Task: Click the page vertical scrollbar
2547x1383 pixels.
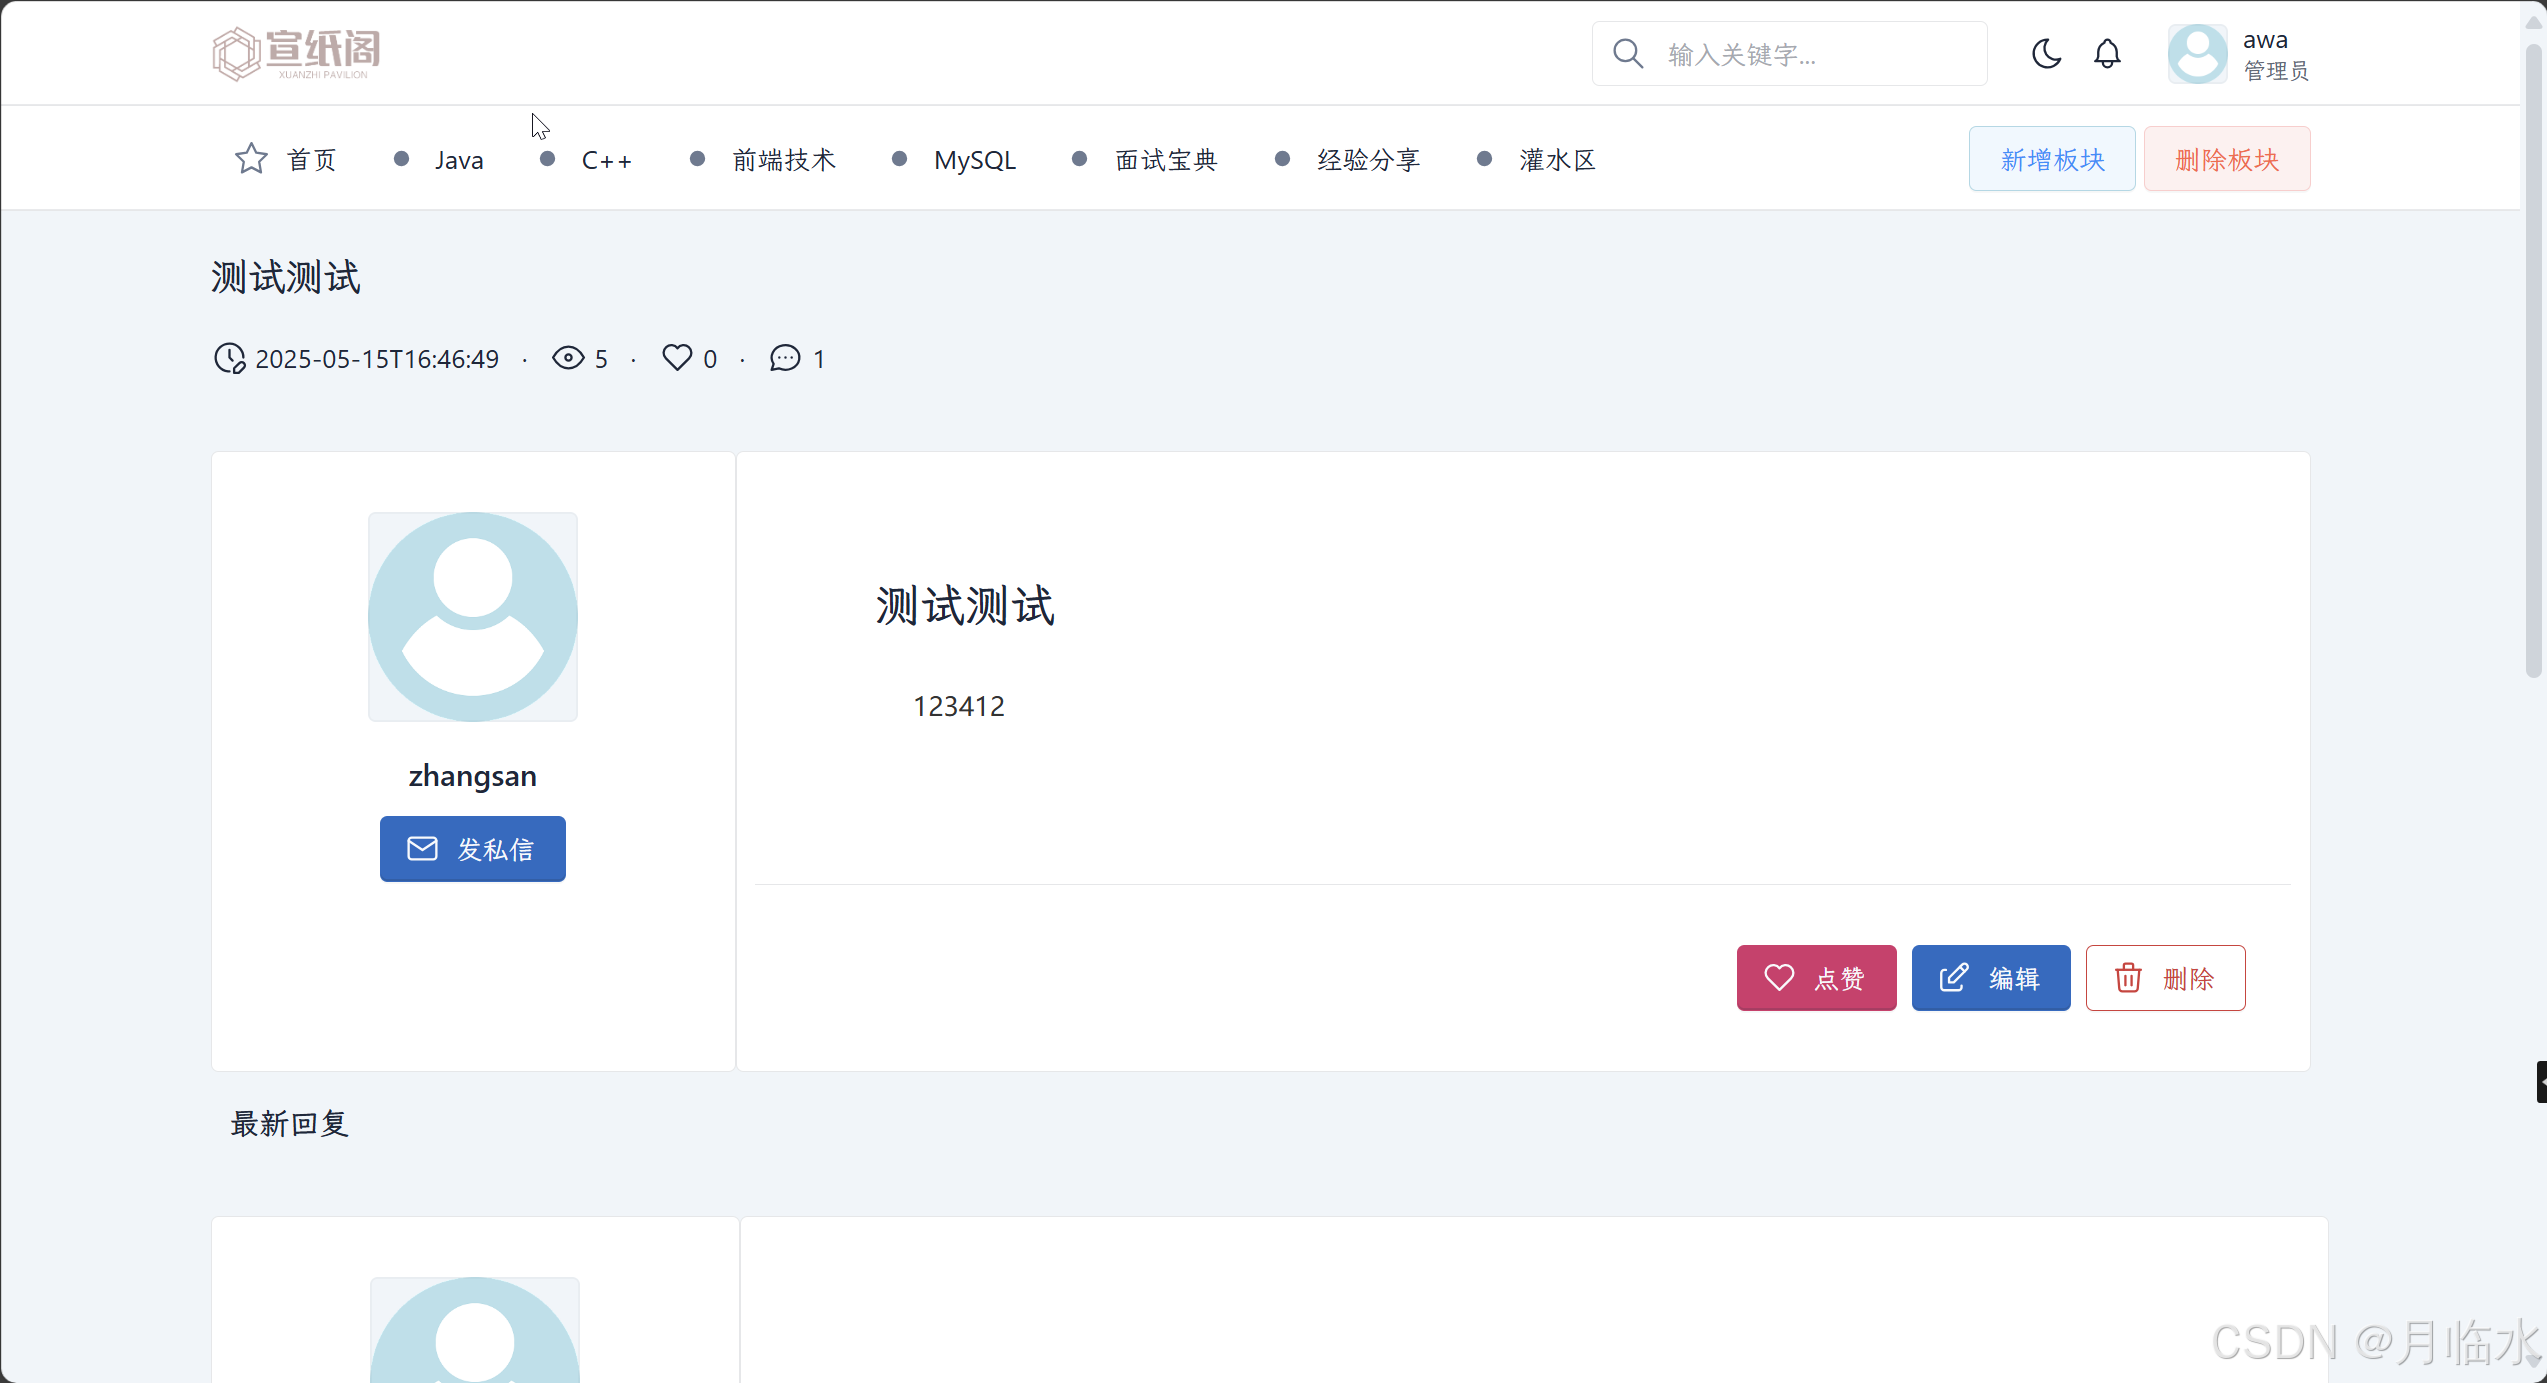Action: [2533, 360]
